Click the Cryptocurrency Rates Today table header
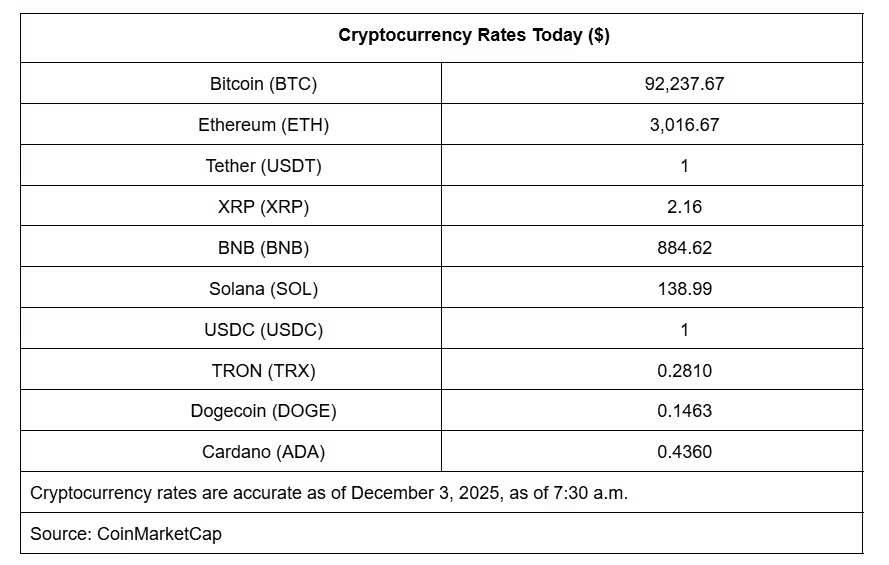The height and width of the screenshot is (565, 889). 473,35
